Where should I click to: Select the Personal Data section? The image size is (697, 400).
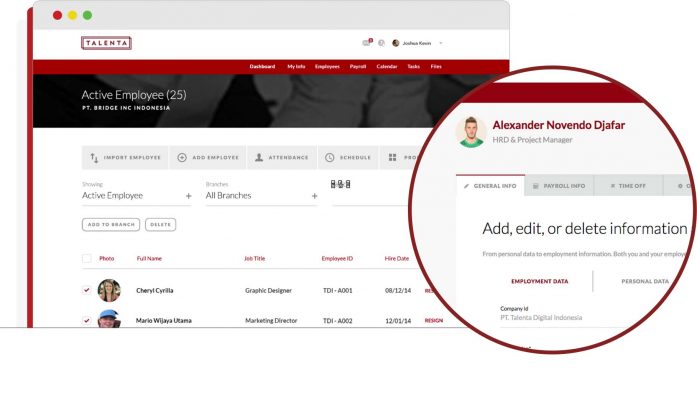[x=645, y=281]
